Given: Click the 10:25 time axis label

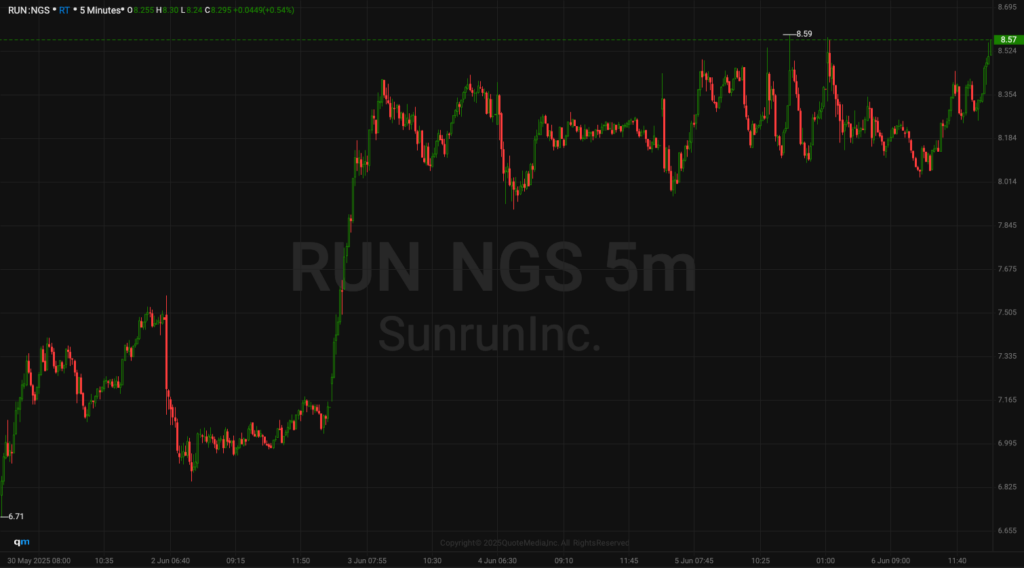Looking at the screenshot, I should 760,561.
